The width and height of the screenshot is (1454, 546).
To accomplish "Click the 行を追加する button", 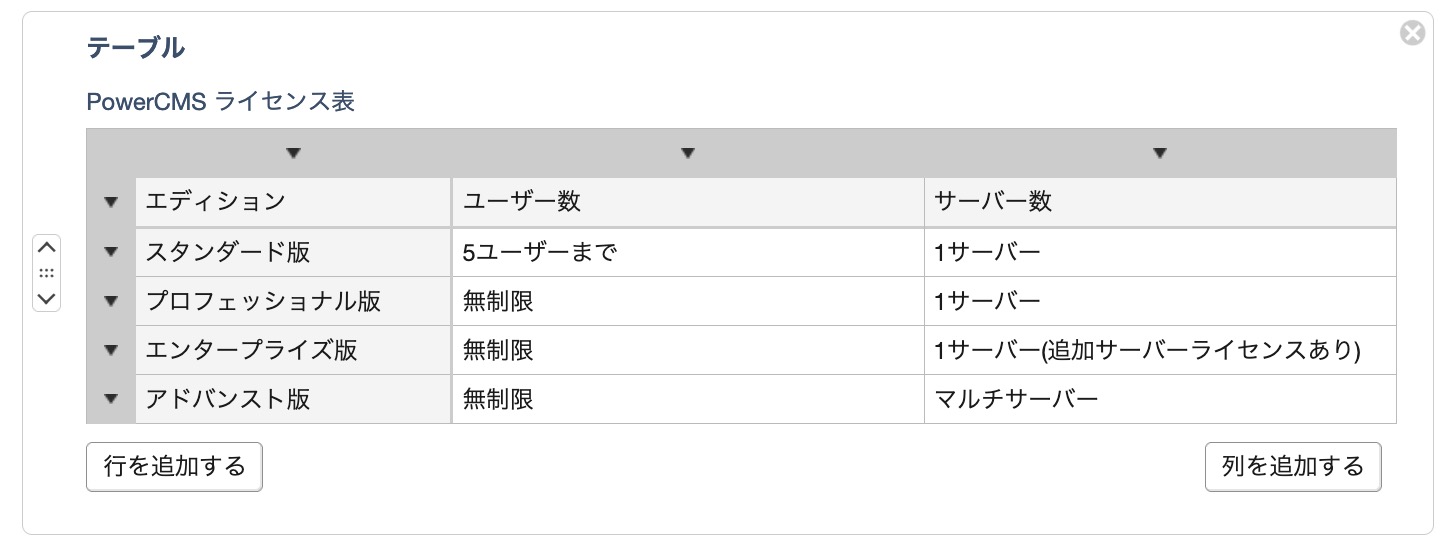I will tap(174, 467).
